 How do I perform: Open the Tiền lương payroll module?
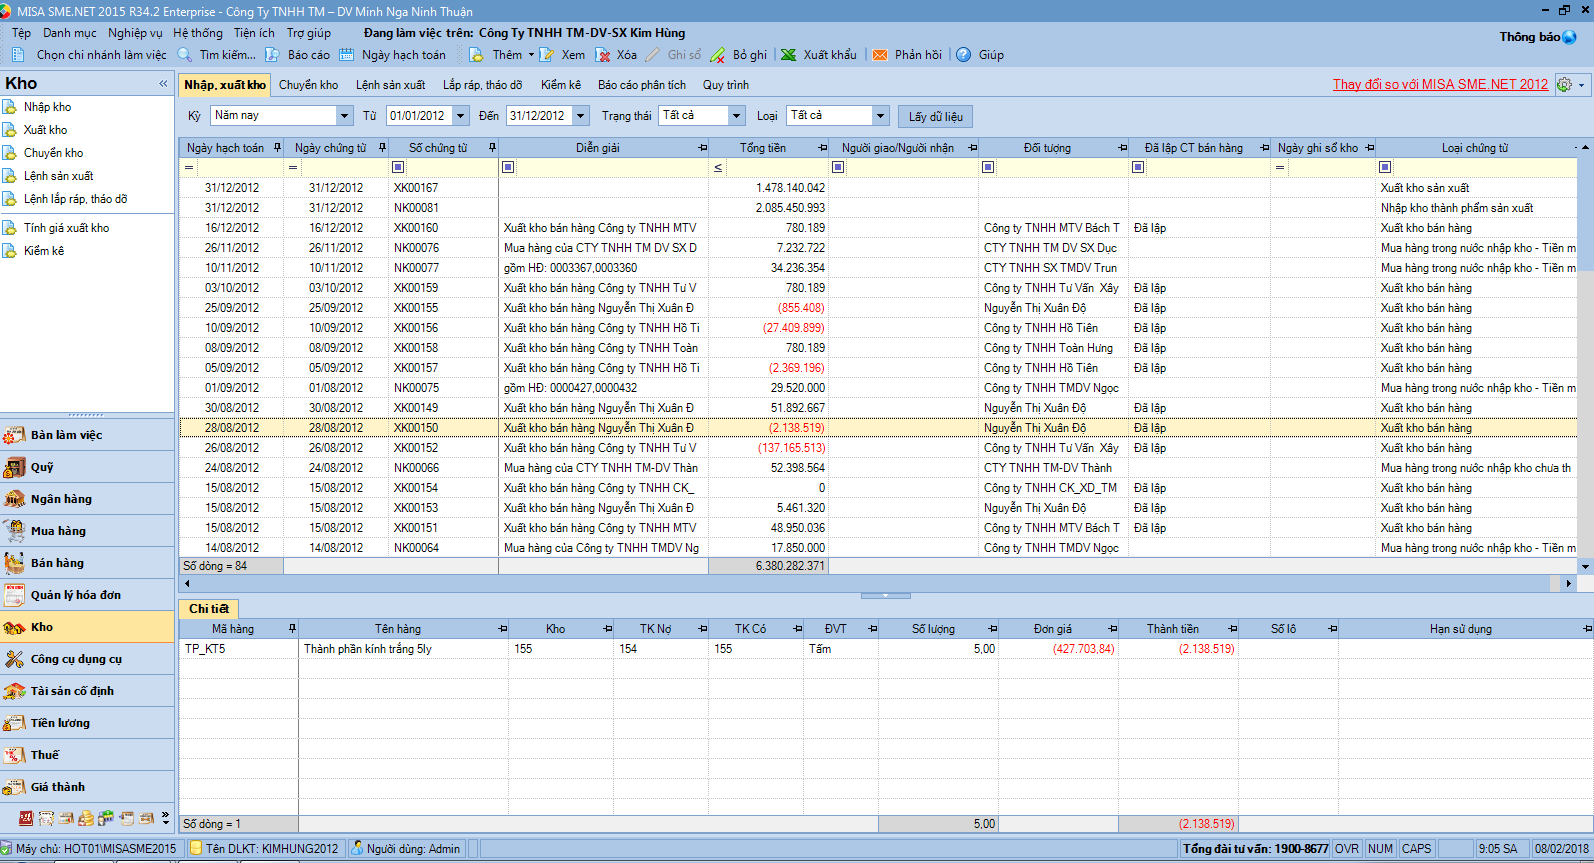87,723
